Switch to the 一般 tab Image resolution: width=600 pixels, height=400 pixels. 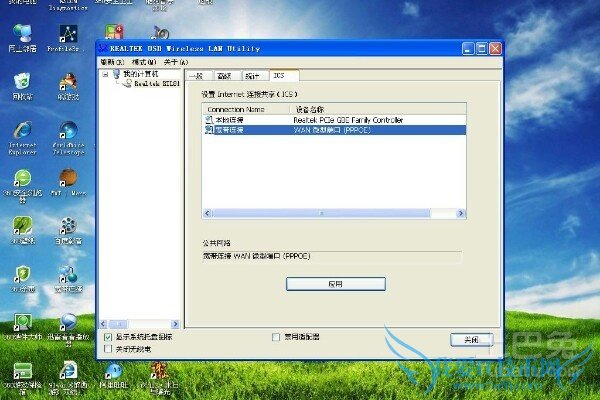click(199, 76)
